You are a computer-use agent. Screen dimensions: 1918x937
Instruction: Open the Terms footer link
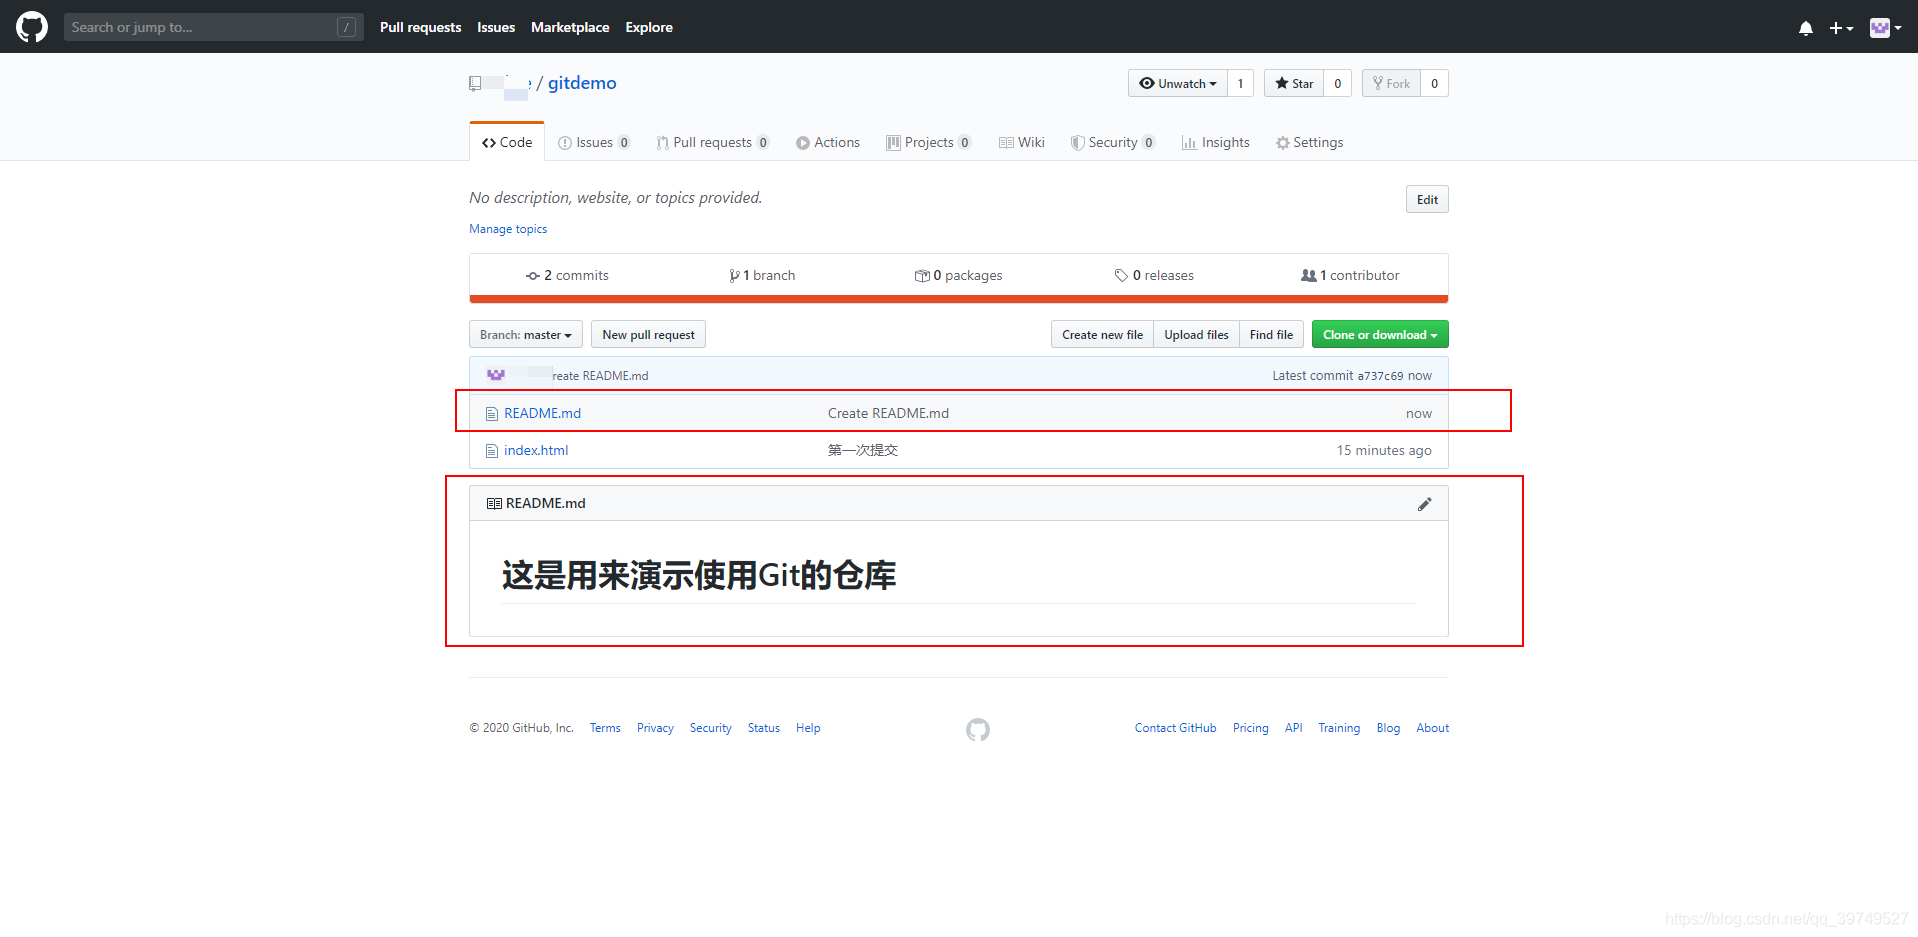pos(605,728)
